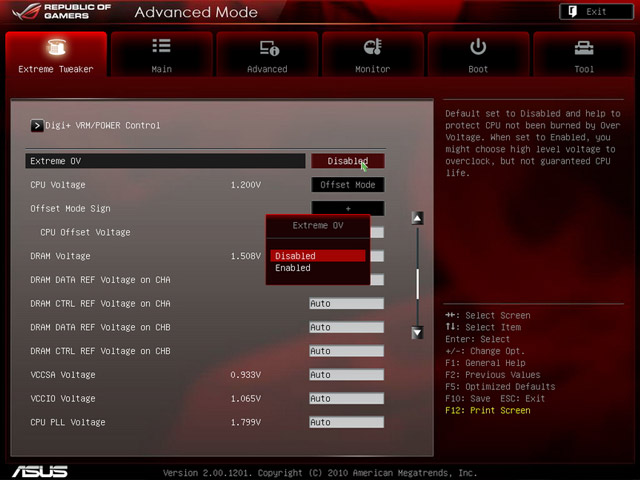640x480 pixels.
Task: Switch to the Boot tab
Action: [478, 54]
